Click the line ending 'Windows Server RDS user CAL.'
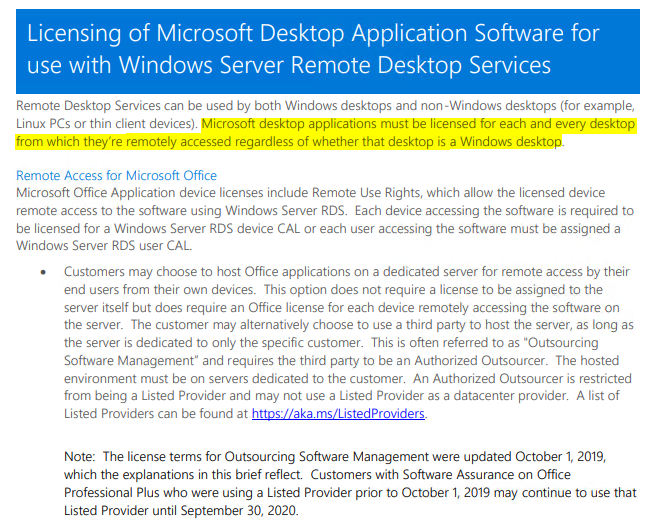Image resolution: width=663 pixels, height=531 pixels. [x=104, y=246]
